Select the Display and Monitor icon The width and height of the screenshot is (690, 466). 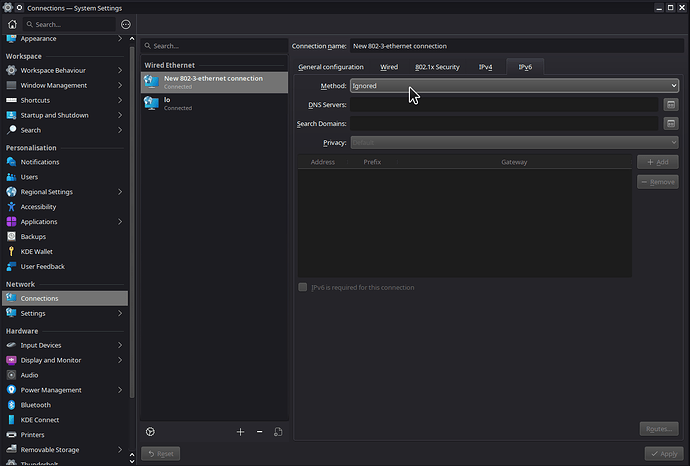[x=11, y=360]
